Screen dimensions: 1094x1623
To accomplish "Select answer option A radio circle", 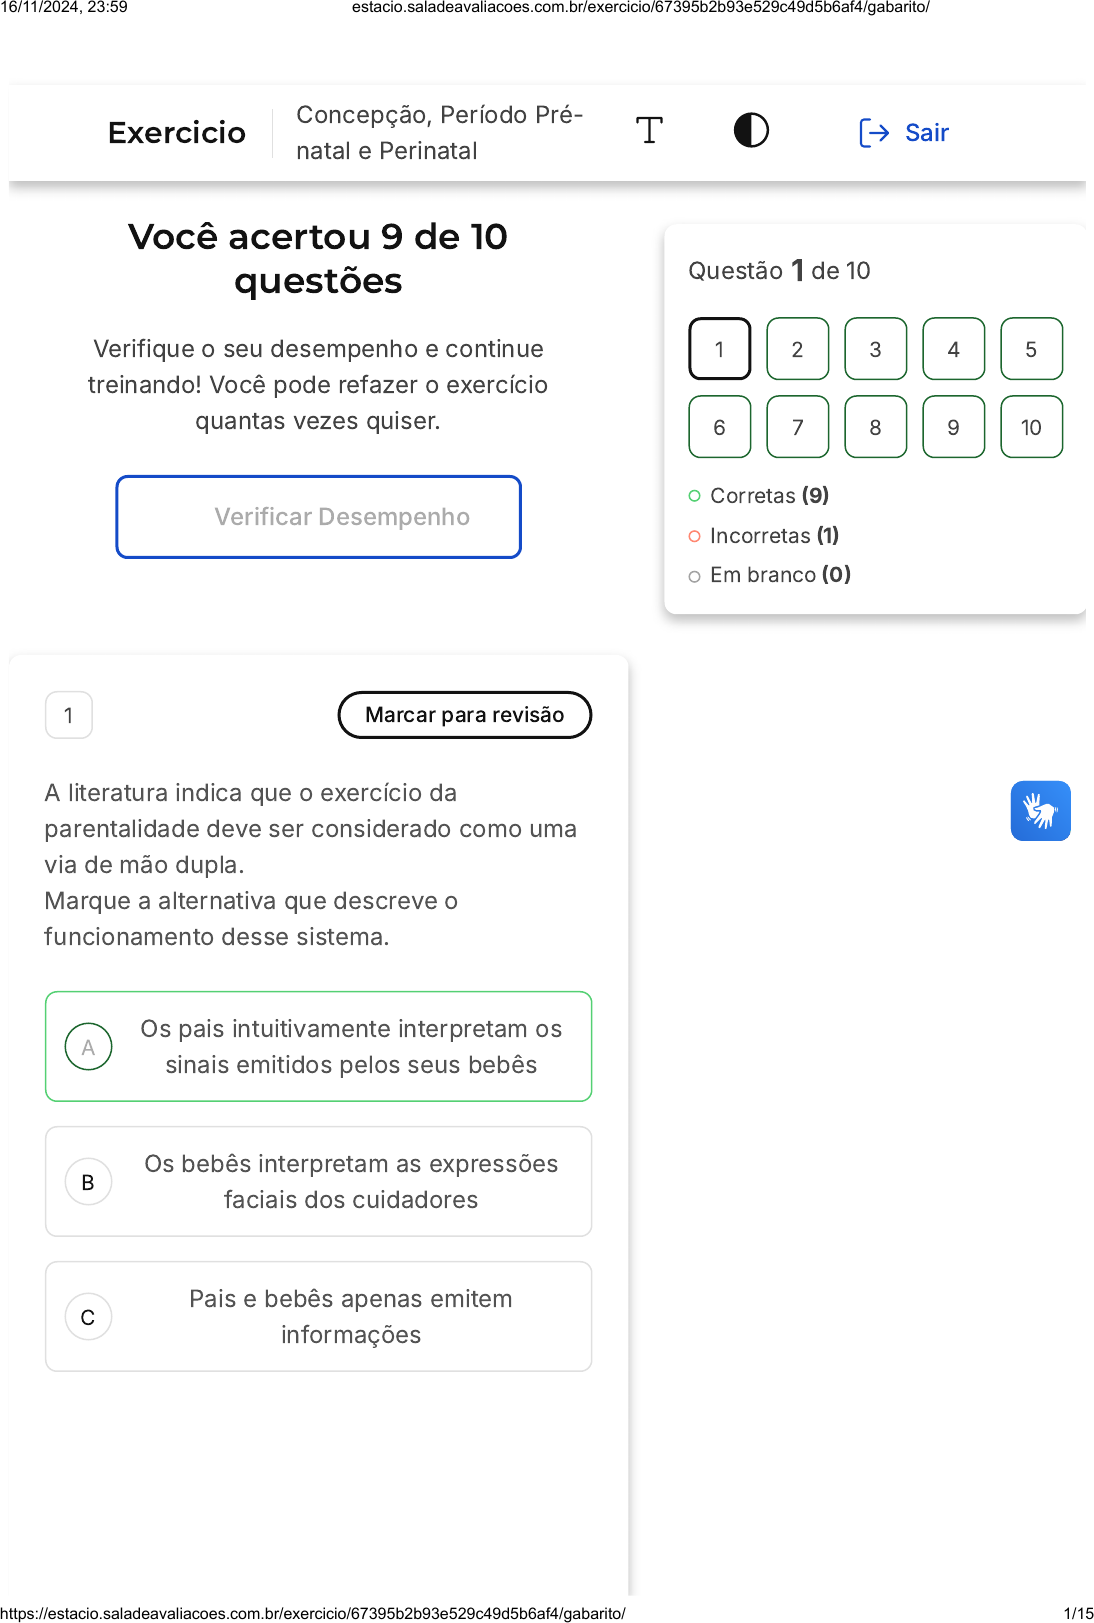I will (89, 1047).
